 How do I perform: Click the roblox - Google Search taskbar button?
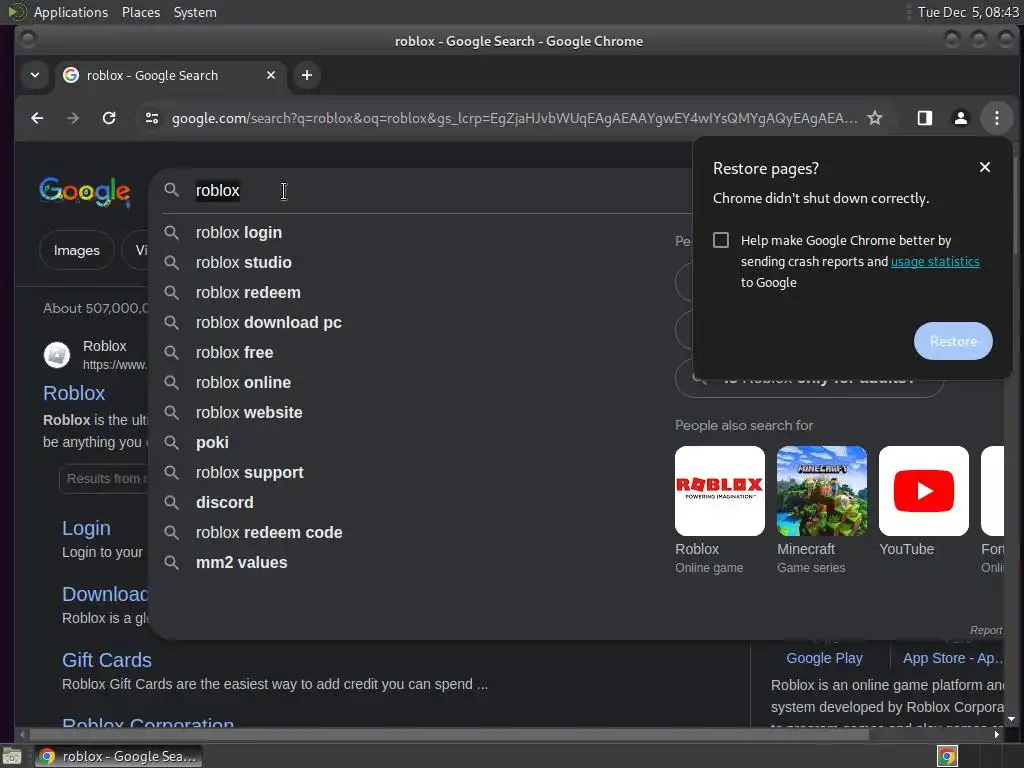click(x=118, y=756)
